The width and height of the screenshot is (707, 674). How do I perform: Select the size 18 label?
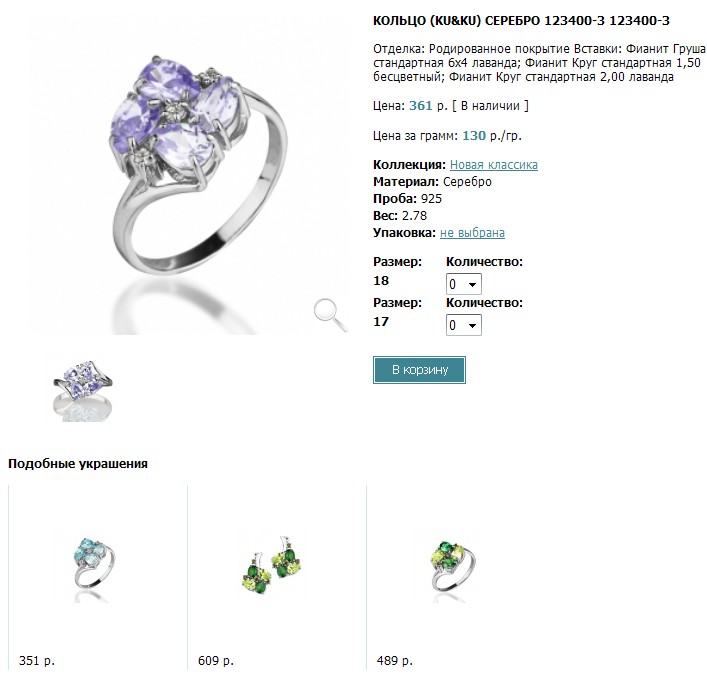381,280
